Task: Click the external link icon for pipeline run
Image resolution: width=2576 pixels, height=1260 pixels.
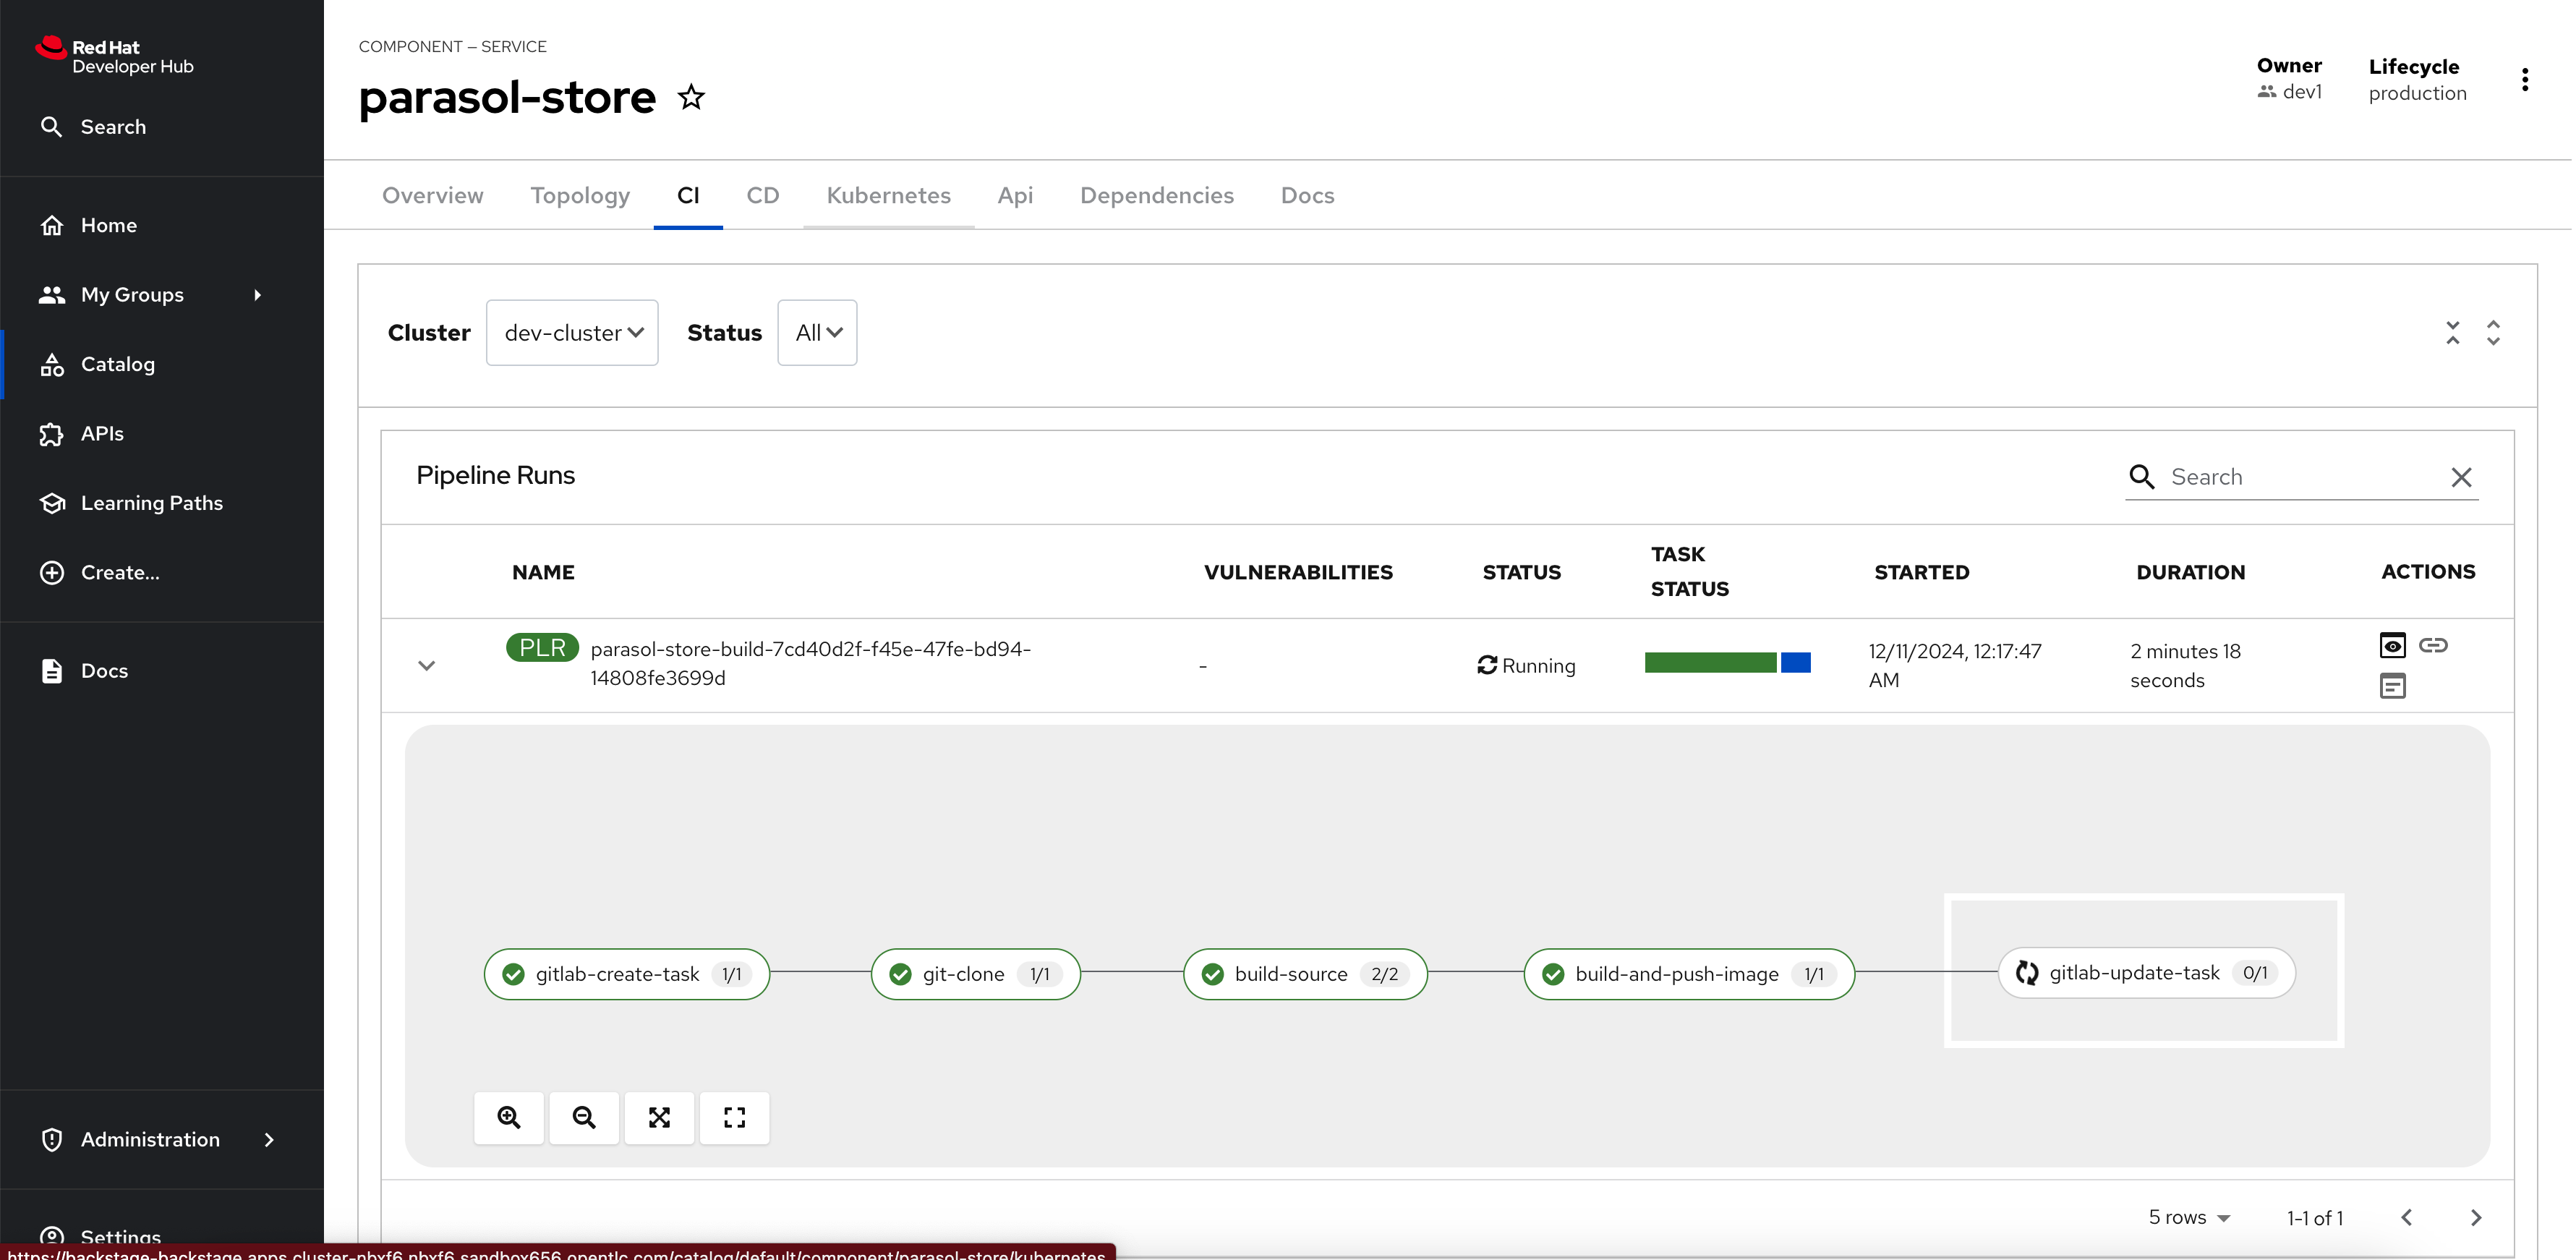Action: pos(2433,646)
